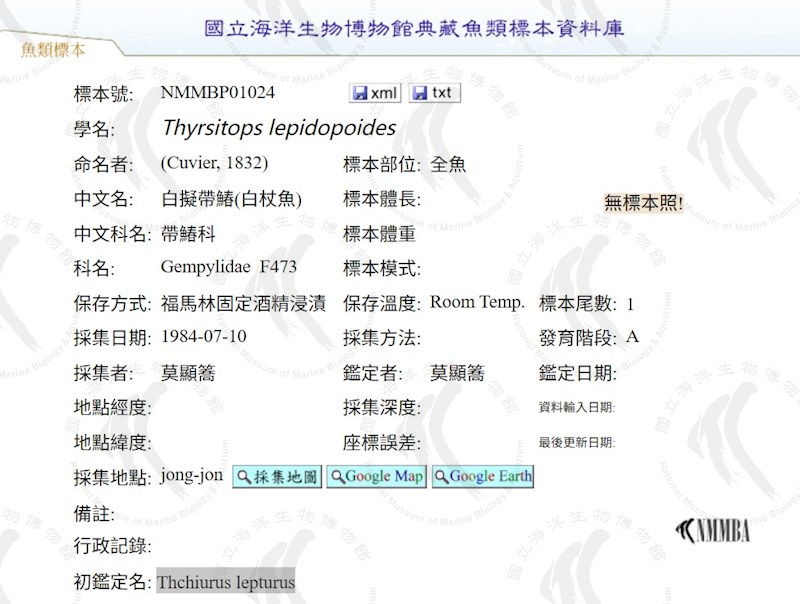This screenshot has height=604, width=800.
Task: Click the magnifier icon on 採集地圖 button
Action: click(x=244, y=477)
